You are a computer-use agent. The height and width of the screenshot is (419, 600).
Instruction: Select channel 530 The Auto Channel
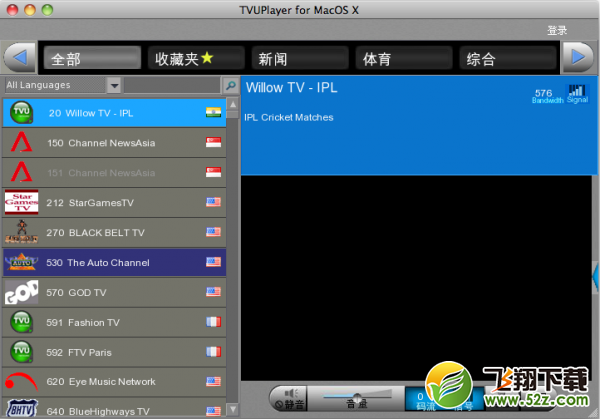point(114,262)
